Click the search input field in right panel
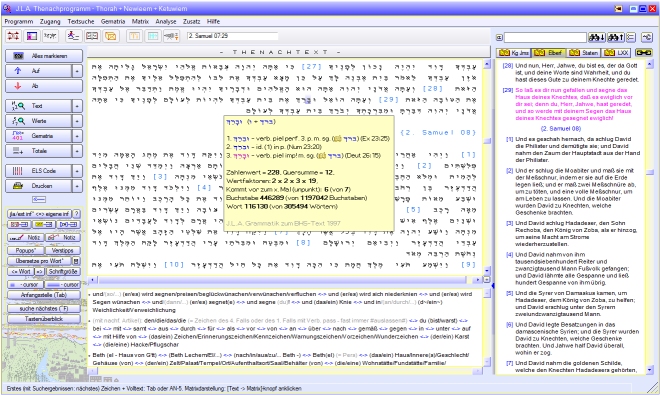Screen dimensions: 660x395 point(545,38)
